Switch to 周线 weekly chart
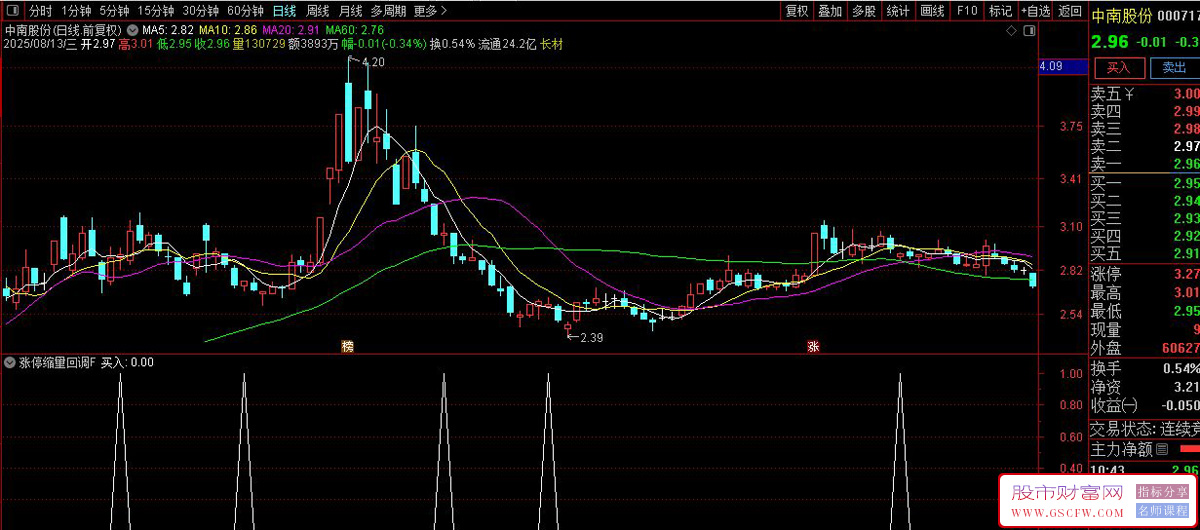1200x530 pixels. pyautogui.click(x=318, y=11)
